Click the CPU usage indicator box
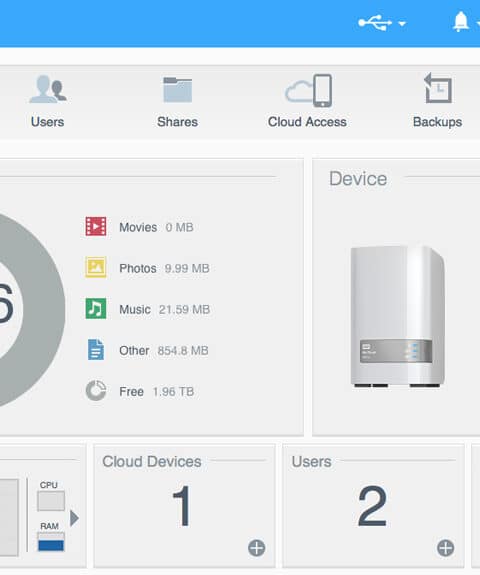The image size is (480, 575). 51,501
